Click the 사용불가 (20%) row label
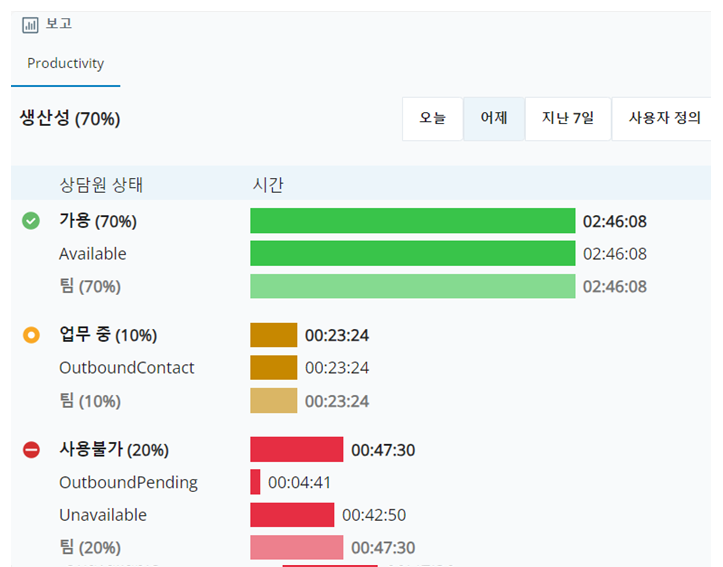Viewport: 723px width, 567px height. click(x=114, y=449)
